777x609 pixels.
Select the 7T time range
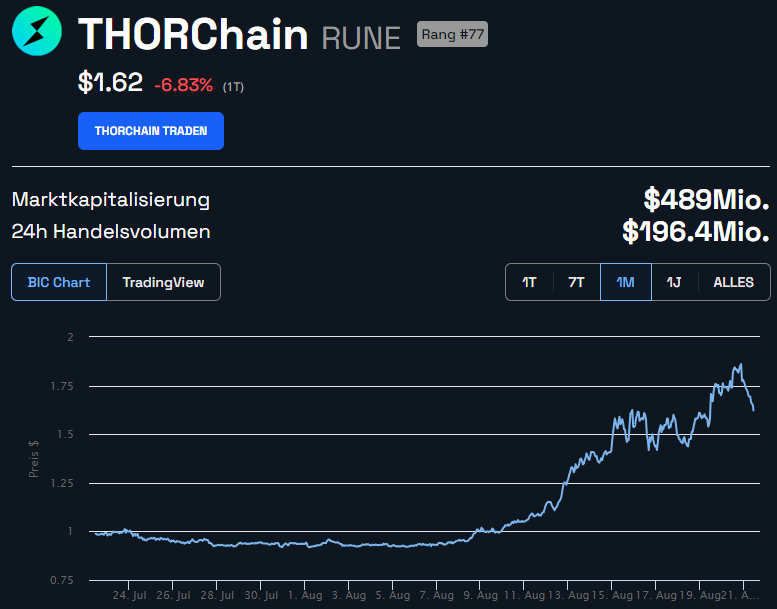click(x=576, y=282)
